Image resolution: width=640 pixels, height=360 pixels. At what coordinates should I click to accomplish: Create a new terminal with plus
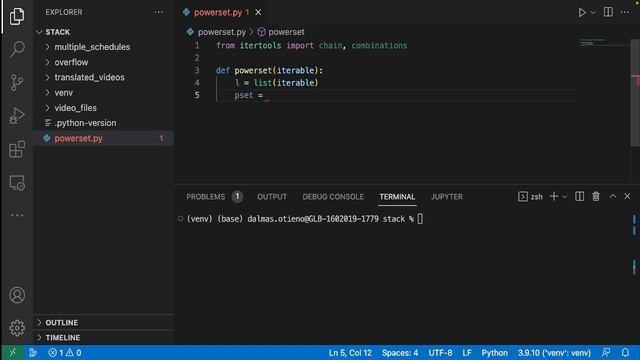[x=553, y=196]
